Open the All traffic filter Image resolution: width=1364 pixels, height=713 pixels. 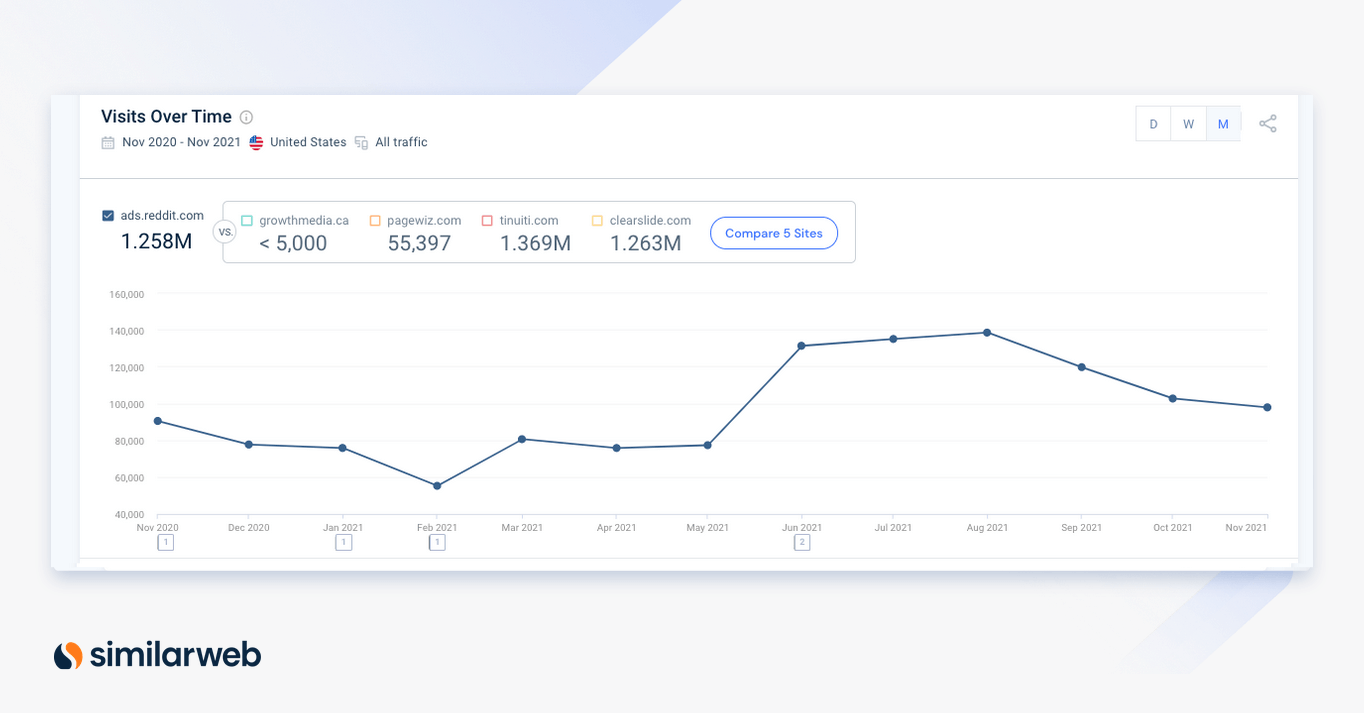[x=401, y=142]
